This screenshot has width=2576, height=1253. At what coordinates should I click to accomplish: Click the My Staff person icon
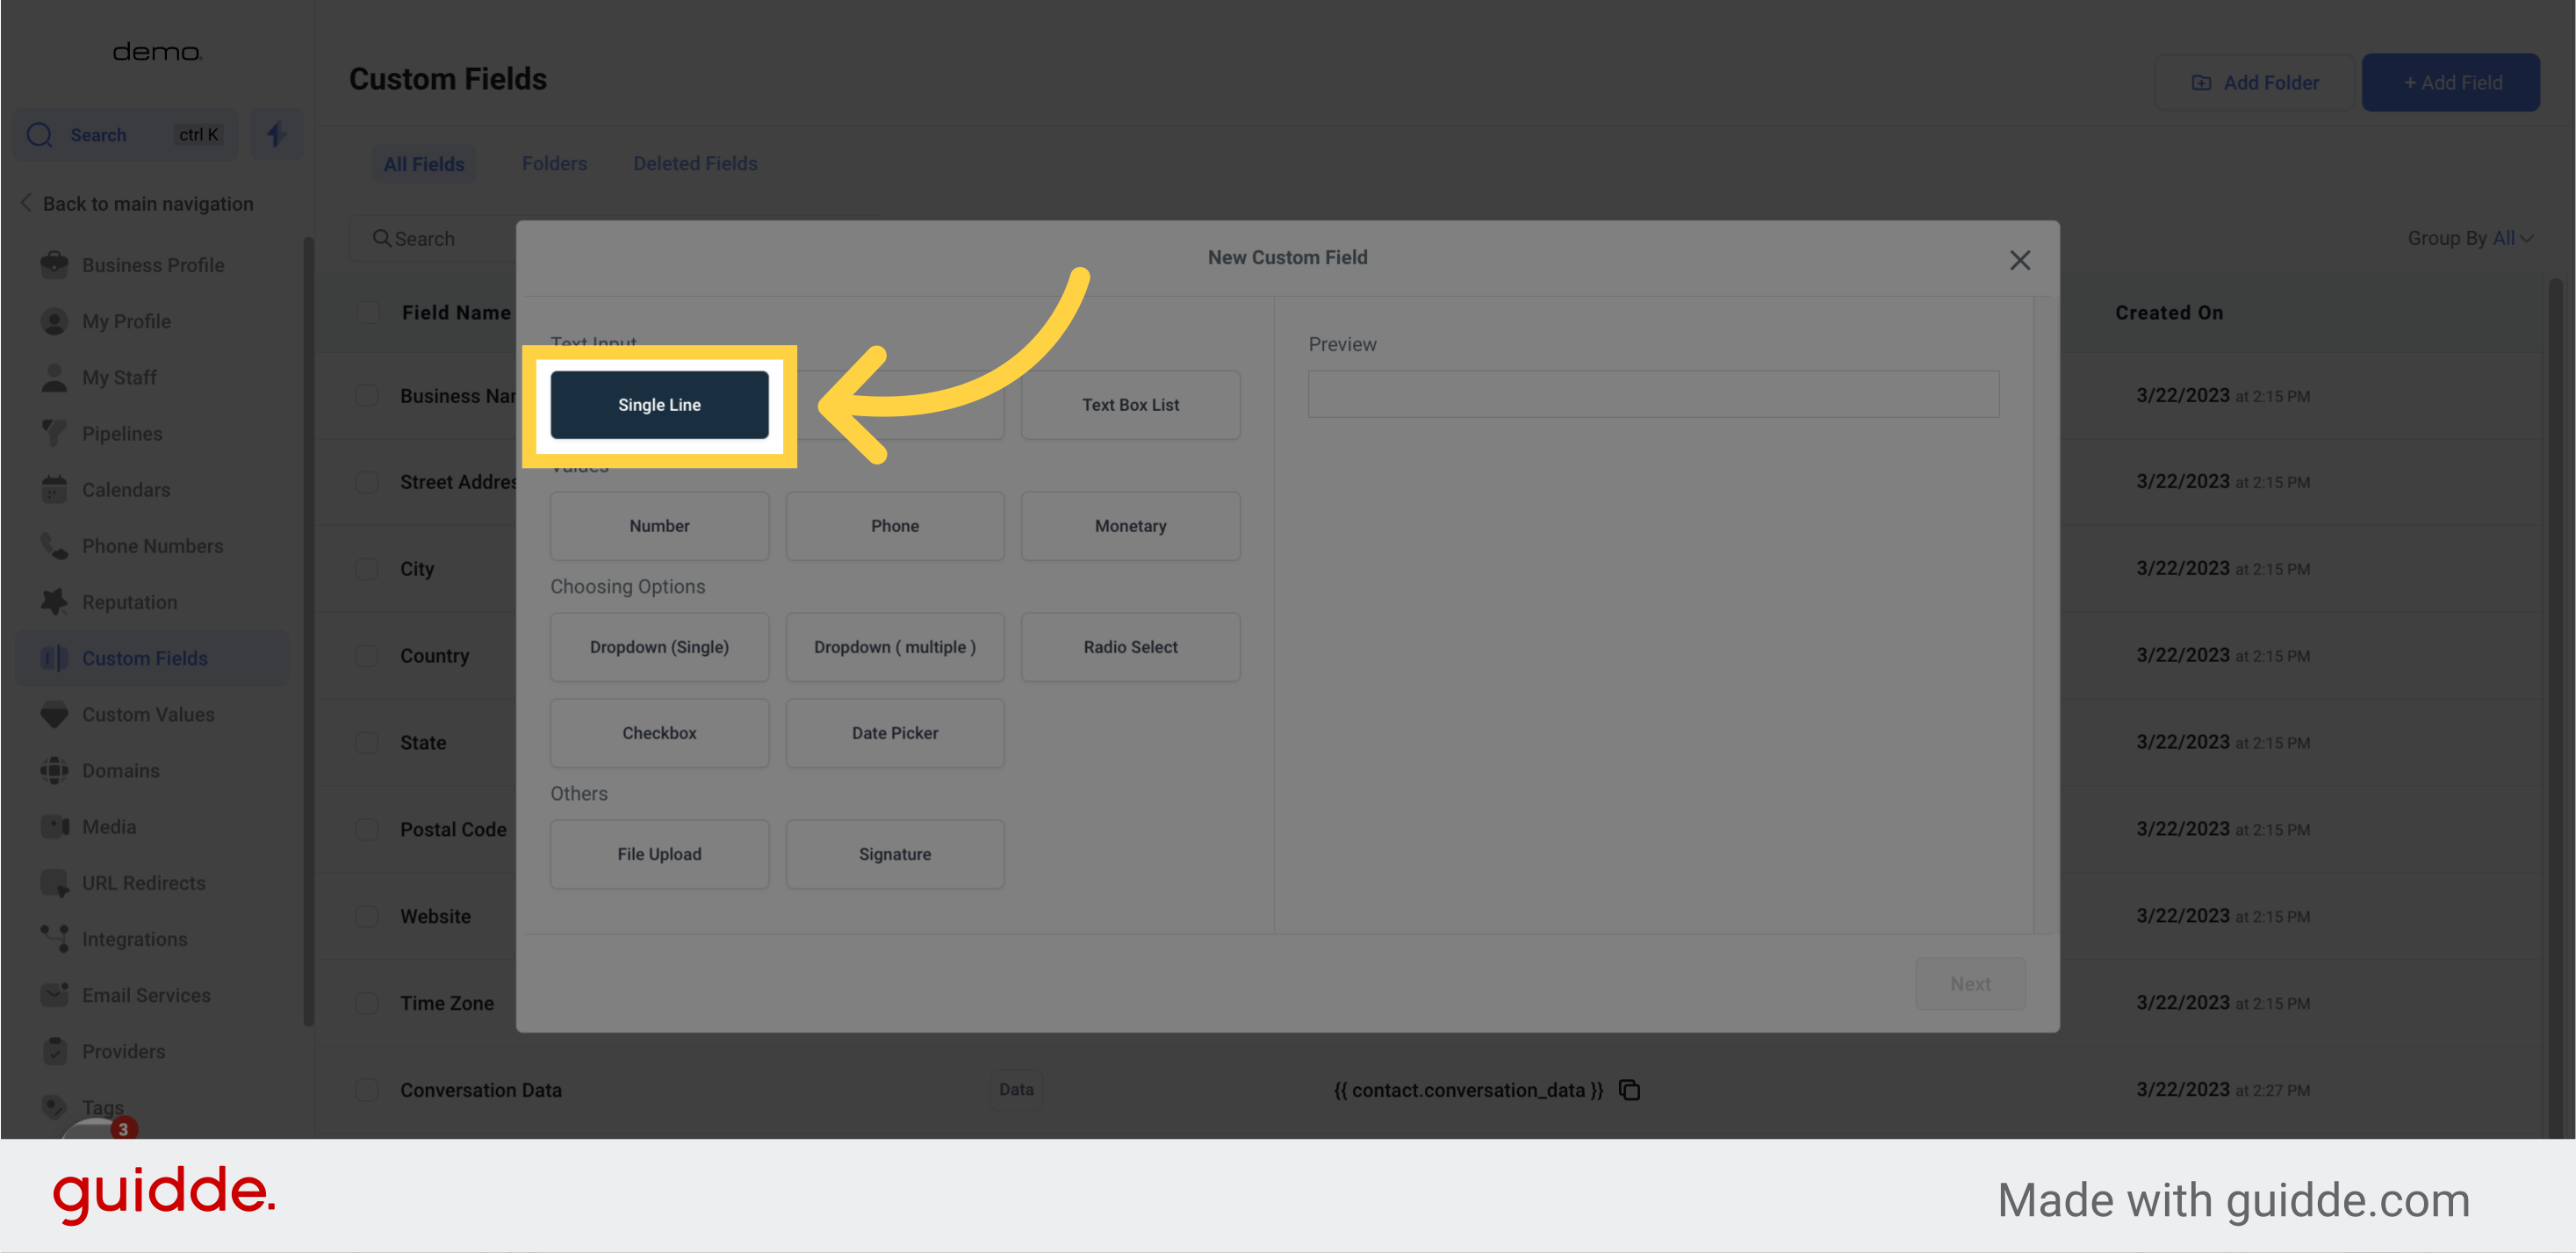54,377
